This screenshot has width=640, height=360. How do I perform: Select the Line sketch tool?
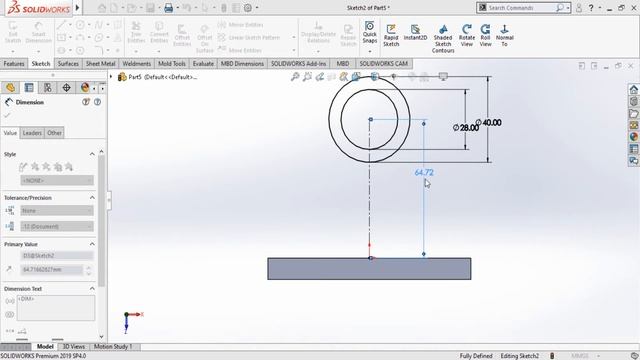coord(61,25)
